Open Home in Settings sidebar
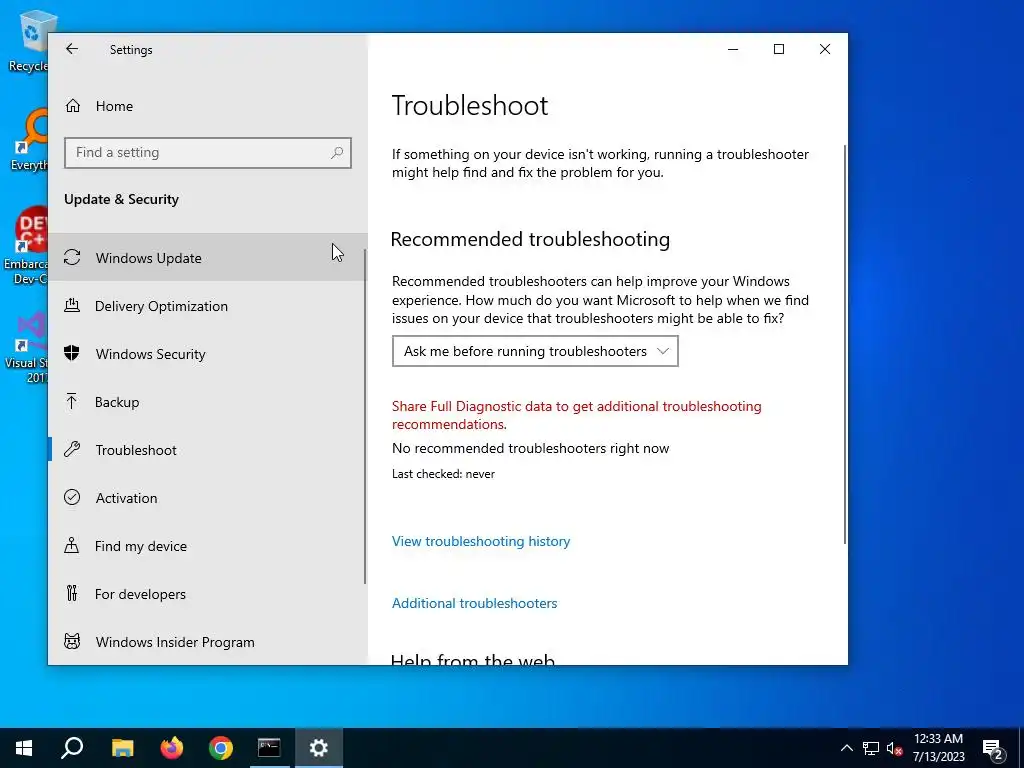This screenshot has height=768, width=1024. click(208, 106)
